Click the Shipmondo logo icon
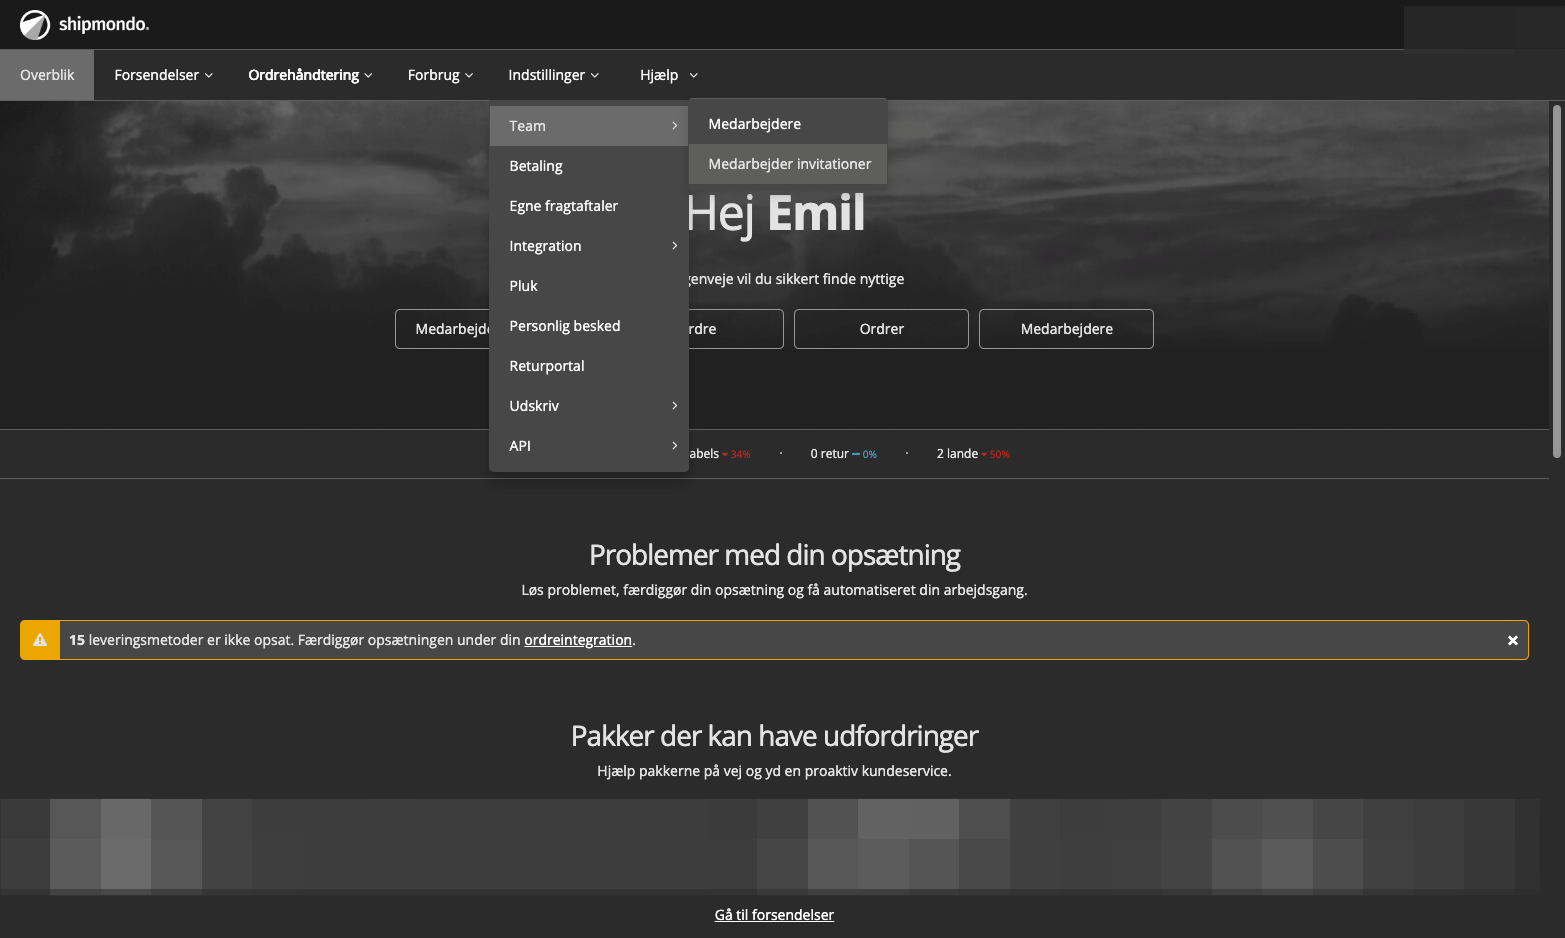This screenshot has width=1565, height=938. tap(35, 24)
